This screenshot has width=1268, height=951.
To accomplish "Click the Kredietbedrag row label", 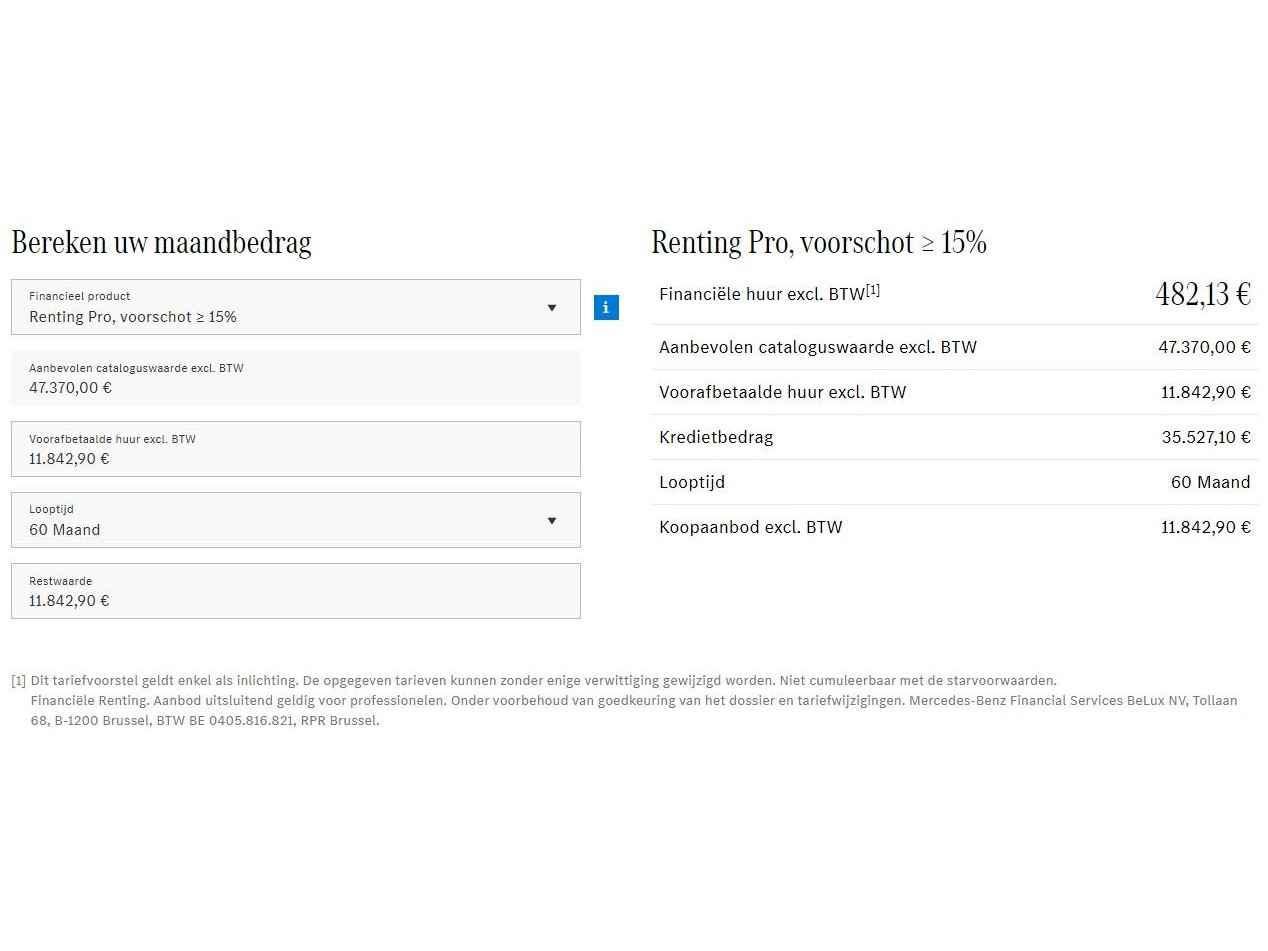I will 716,437.
